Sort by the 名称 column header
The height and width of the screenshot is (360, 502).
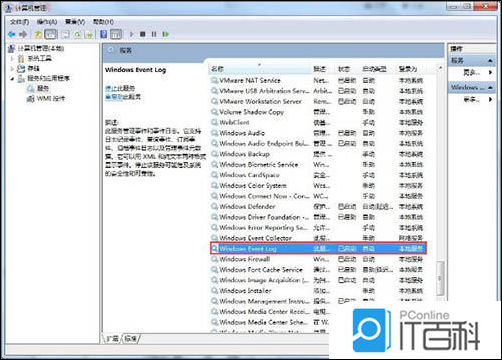click(x=260, y=69)
